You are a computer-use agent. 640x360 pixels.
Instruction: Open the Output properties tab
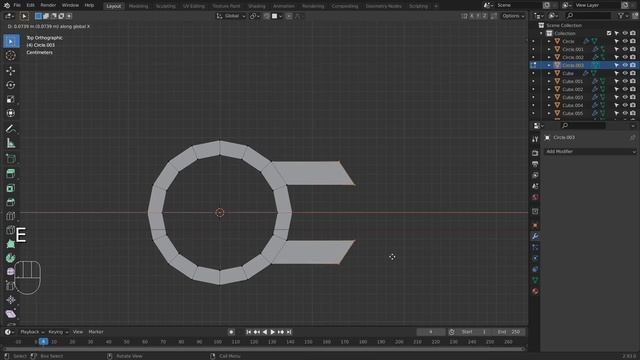[x=535, y=164]
